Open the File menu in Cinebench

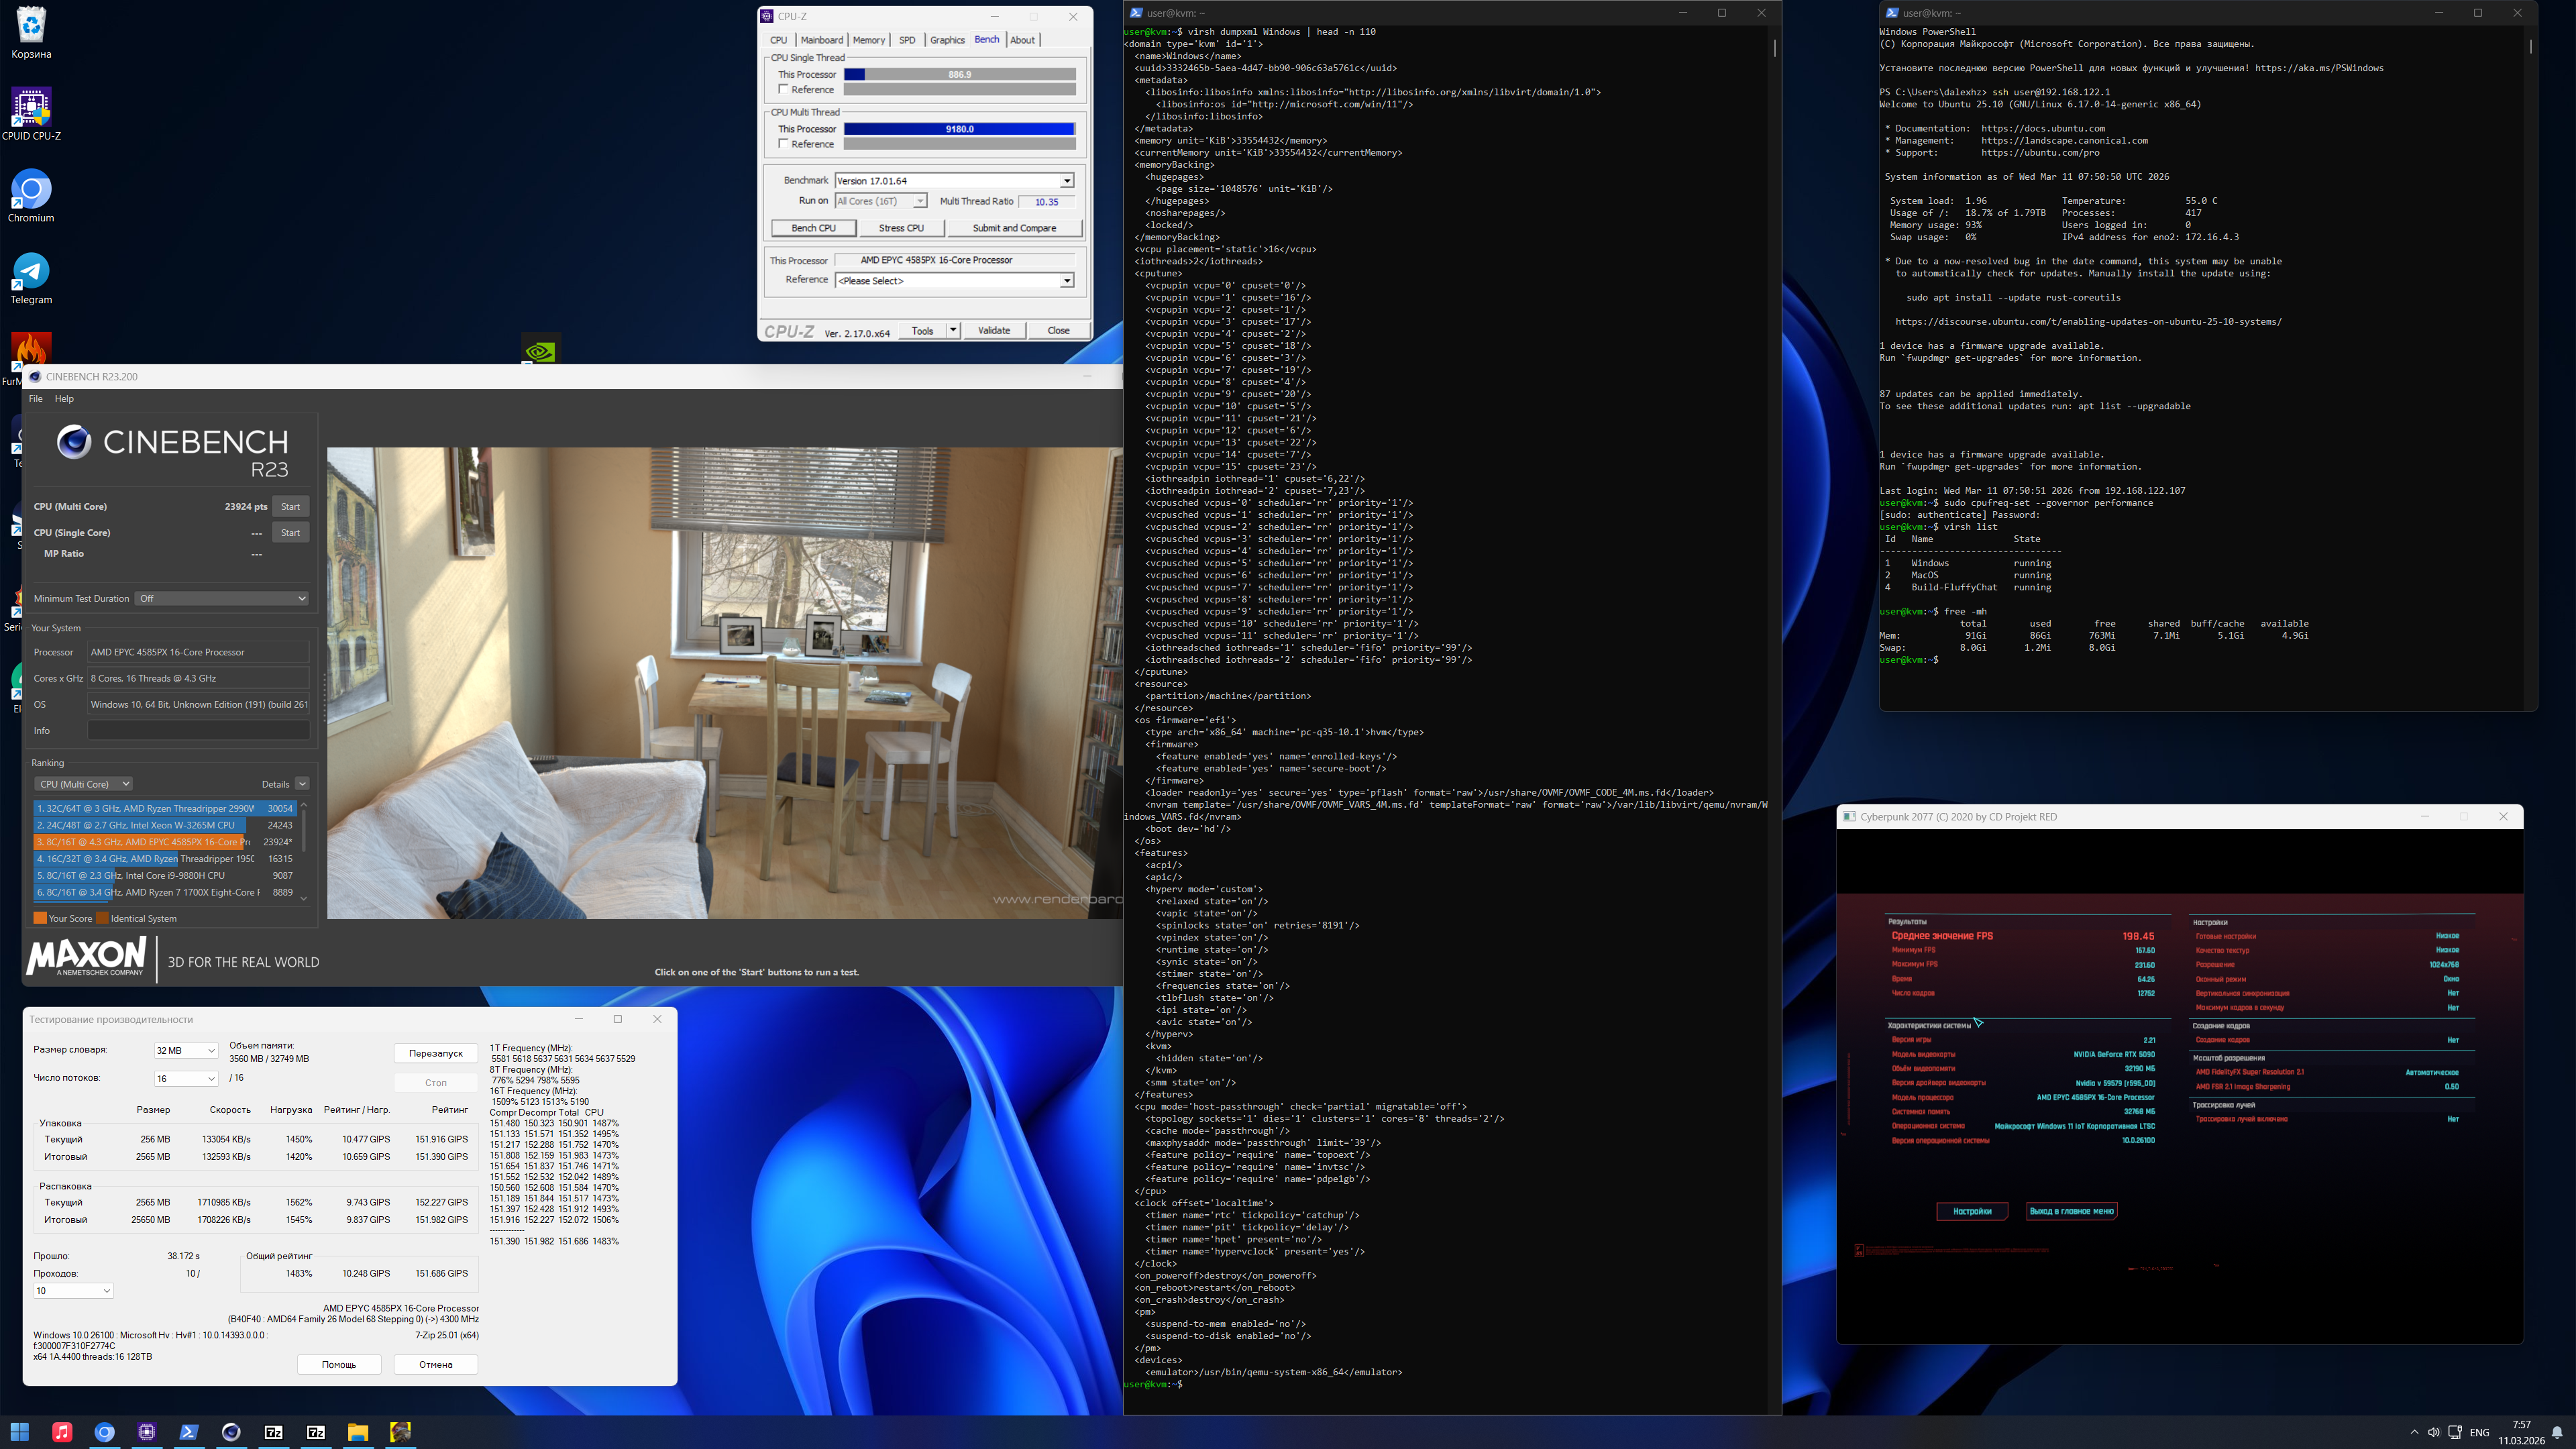pos(36,399)
